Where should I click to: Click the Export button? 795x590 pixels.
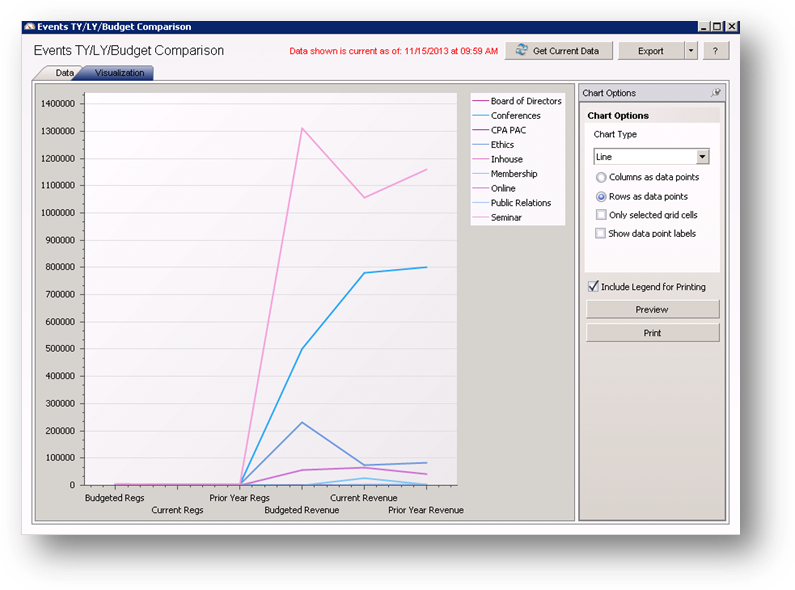click(x=651, y=51)
